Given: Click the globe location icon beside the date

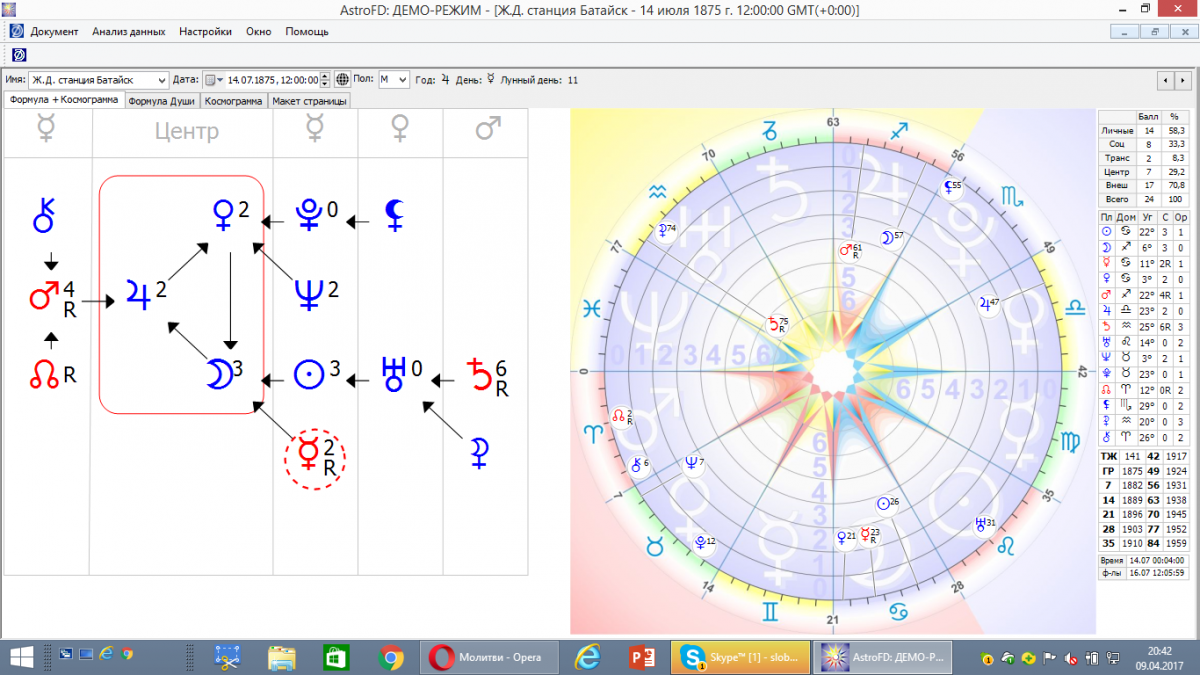Looking at the screenshot, I should point(342,80).
